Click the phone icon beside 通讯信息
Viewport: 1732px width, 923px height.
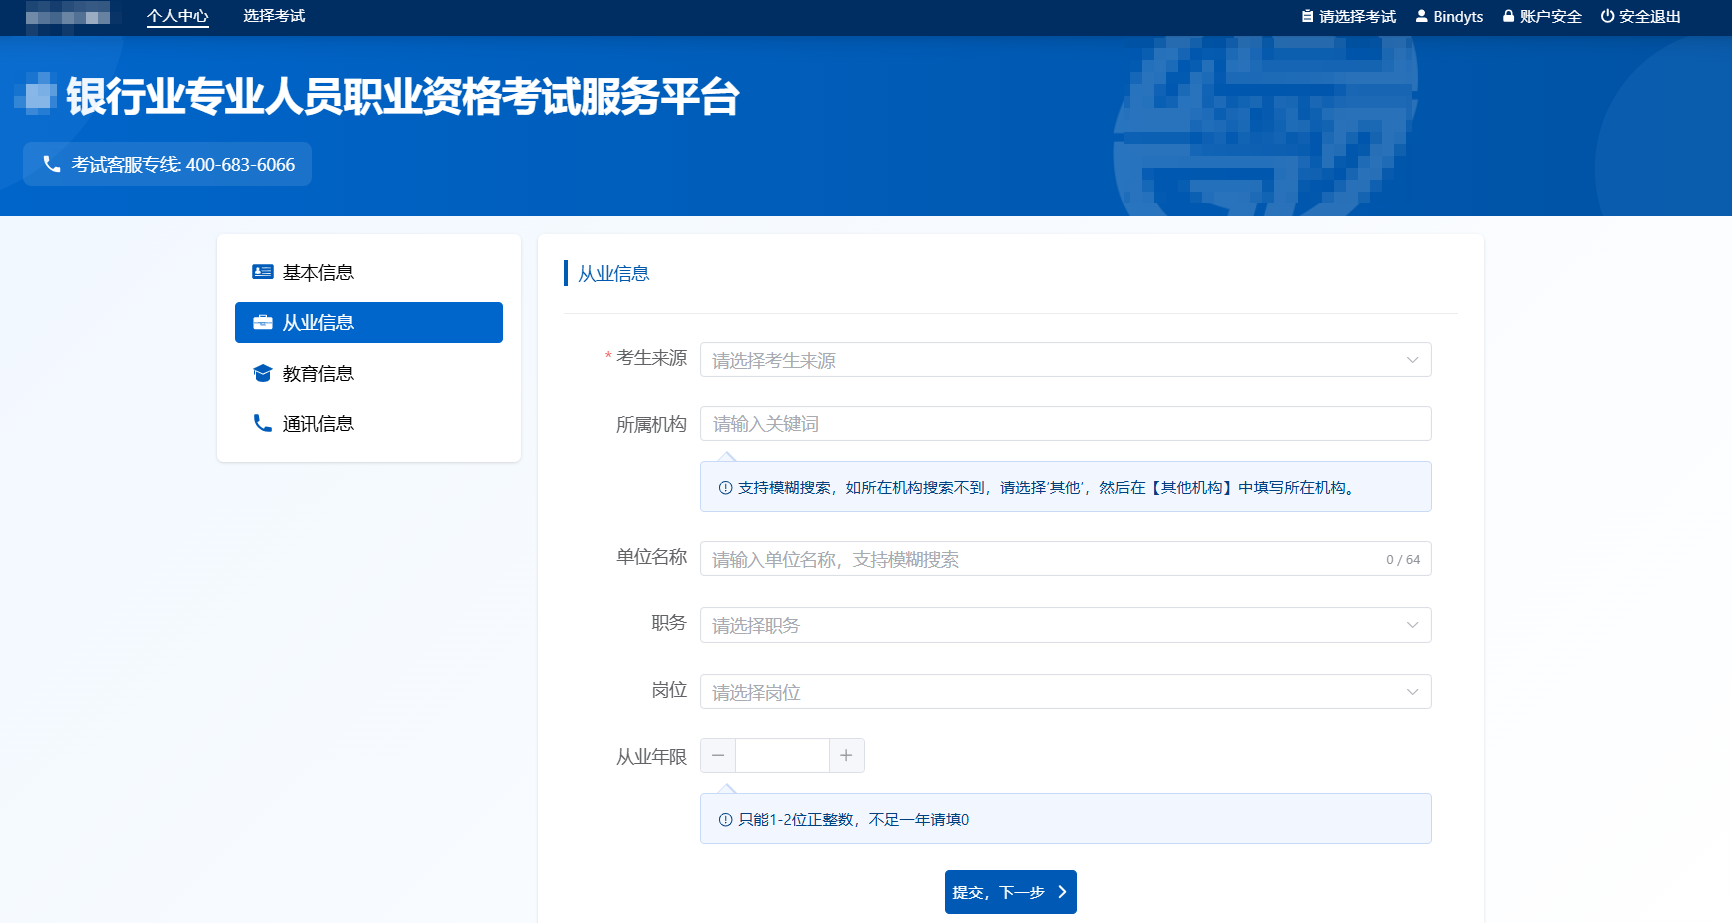coord(263,423)
